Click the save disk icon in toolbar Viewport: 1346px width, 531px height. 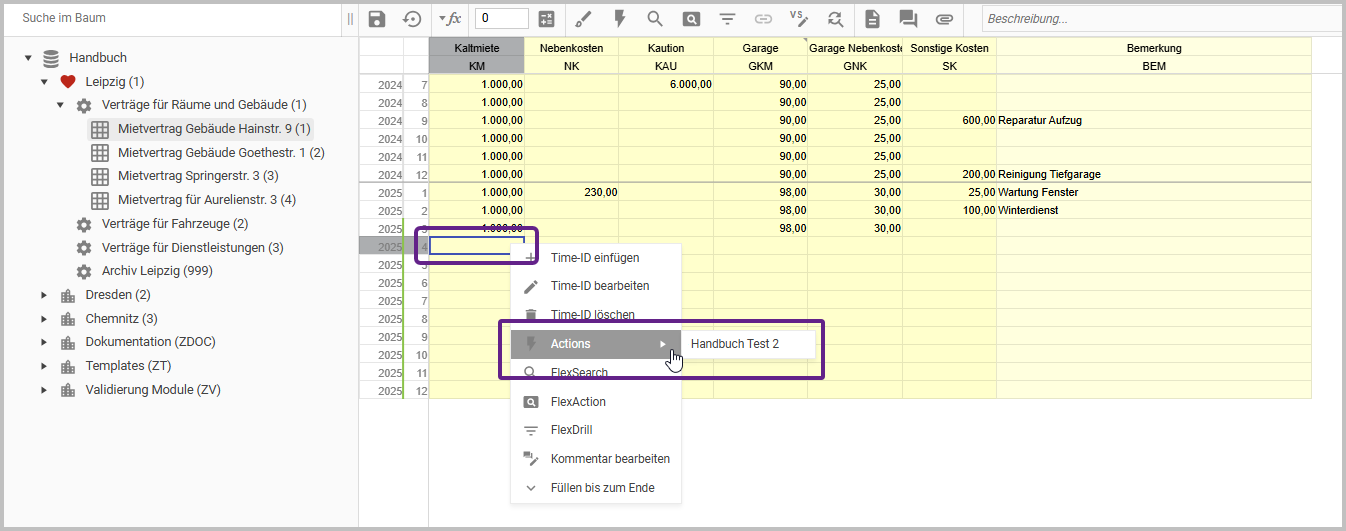(x=377, y=19)
